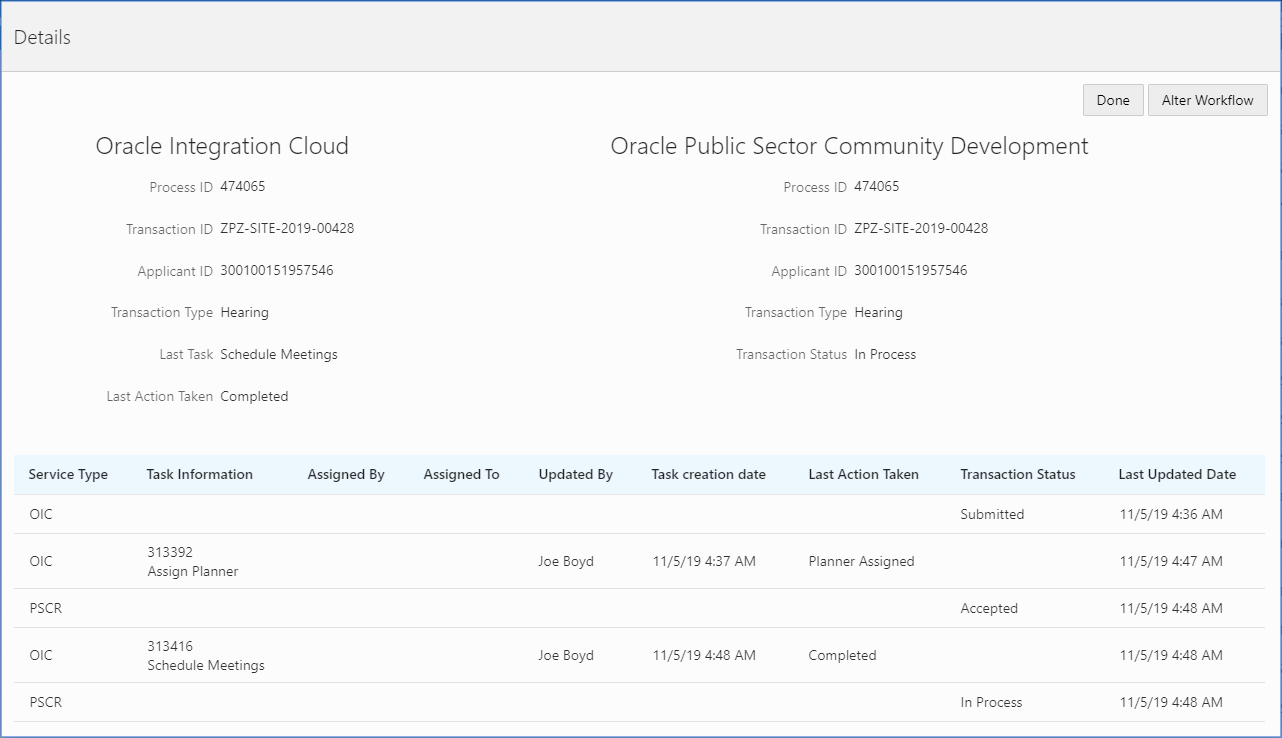
Task: Click Public Sector Transaction Type Hearing
Action: pyautogui.click(x=878, y=312)
